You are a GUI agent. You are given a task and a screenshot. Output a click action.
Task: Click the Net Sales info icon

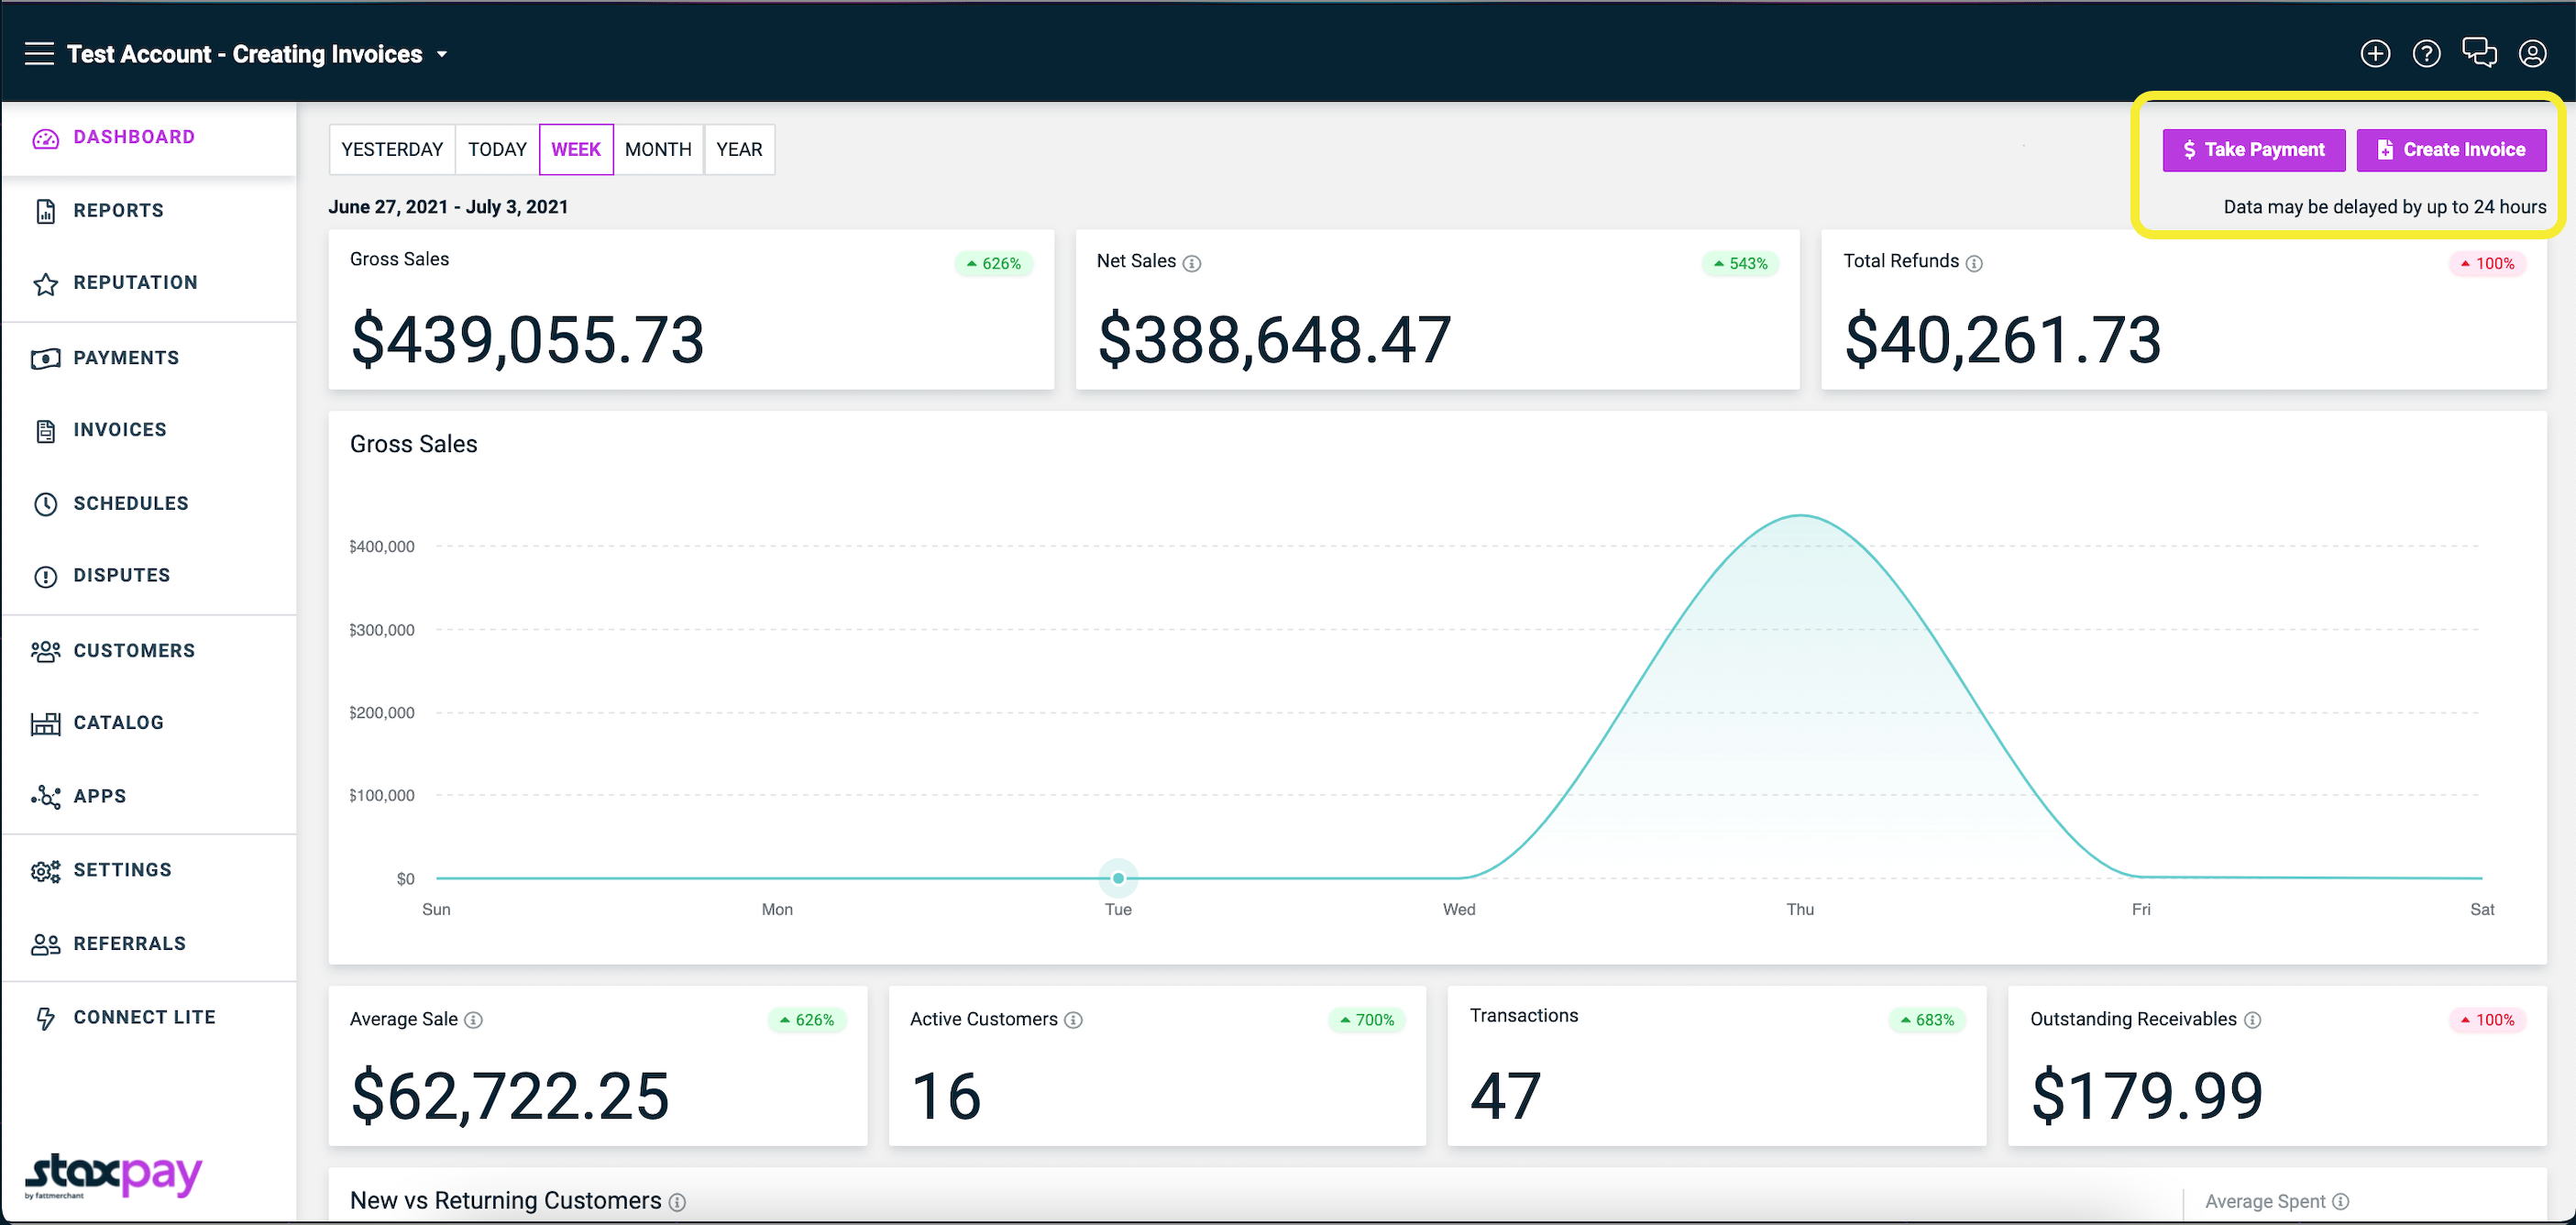coord(1192,263)
